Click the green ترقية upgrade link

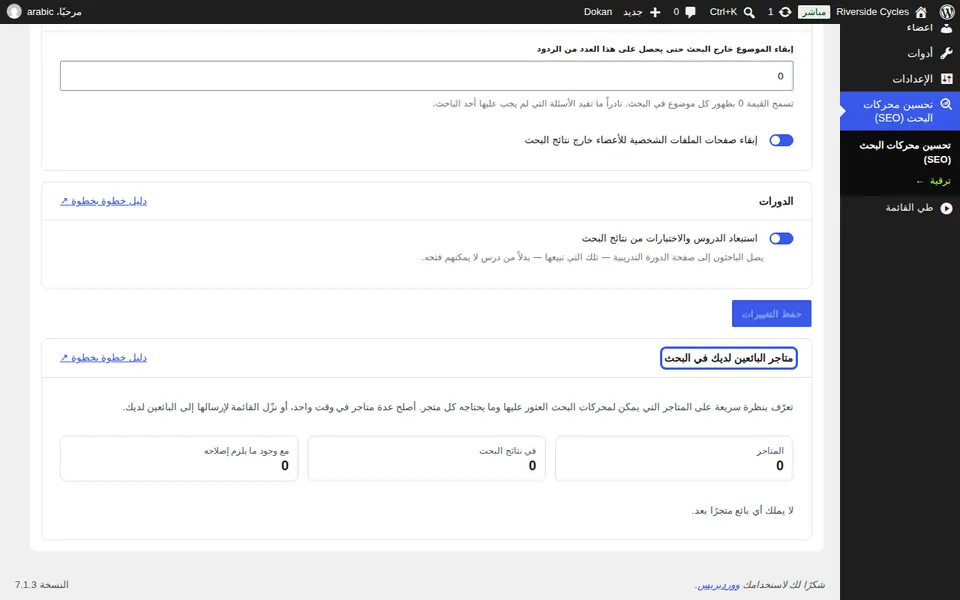[x=934, y=181]
